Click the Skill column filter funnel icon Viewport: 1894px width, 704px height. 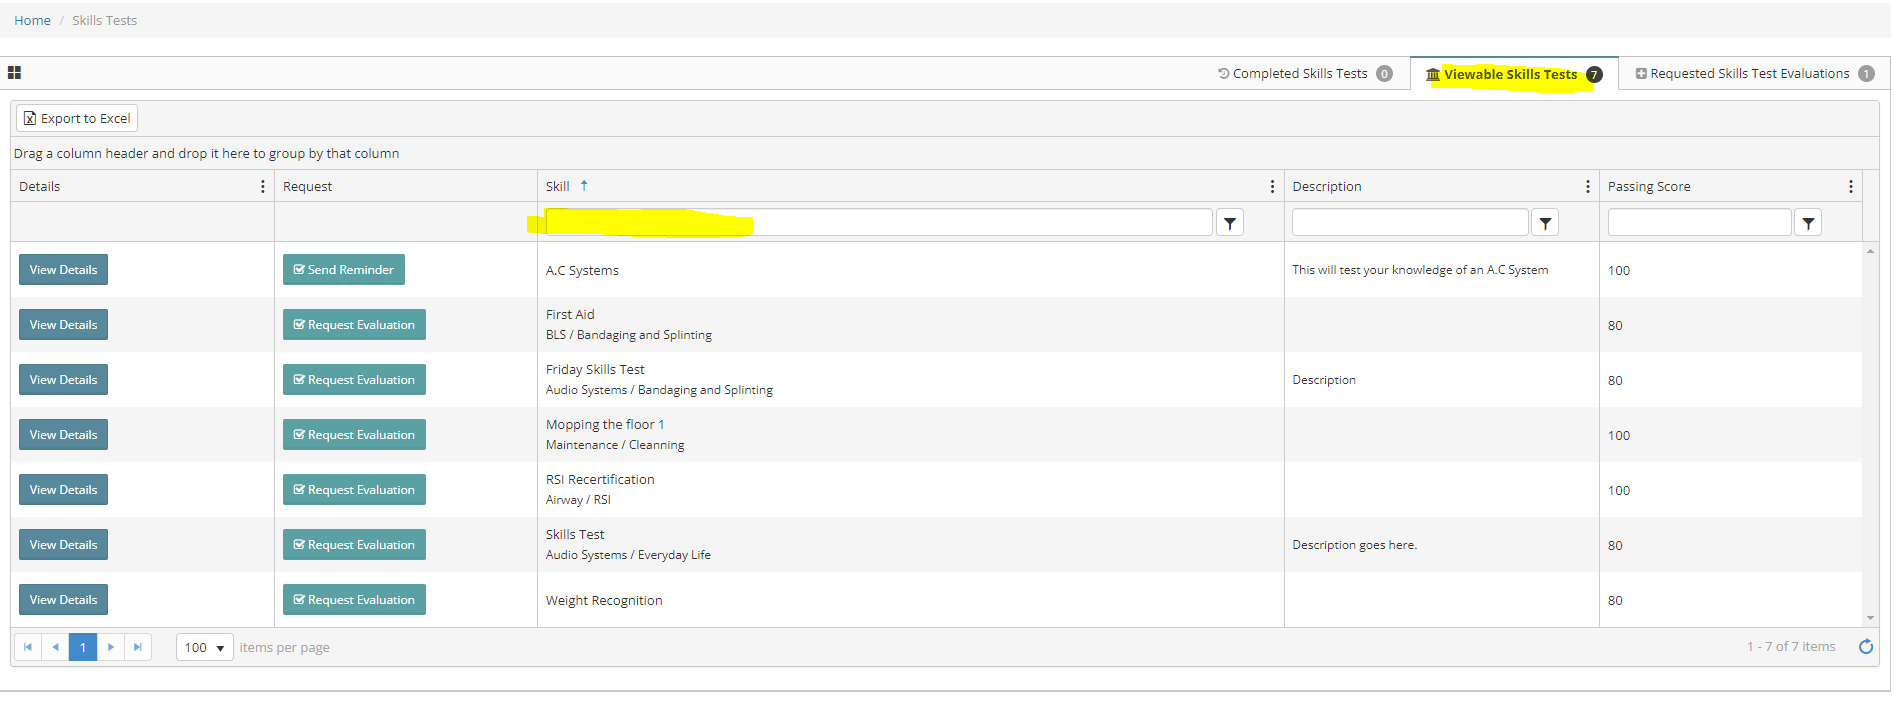pyautogui.click(x=1230, y=223)
